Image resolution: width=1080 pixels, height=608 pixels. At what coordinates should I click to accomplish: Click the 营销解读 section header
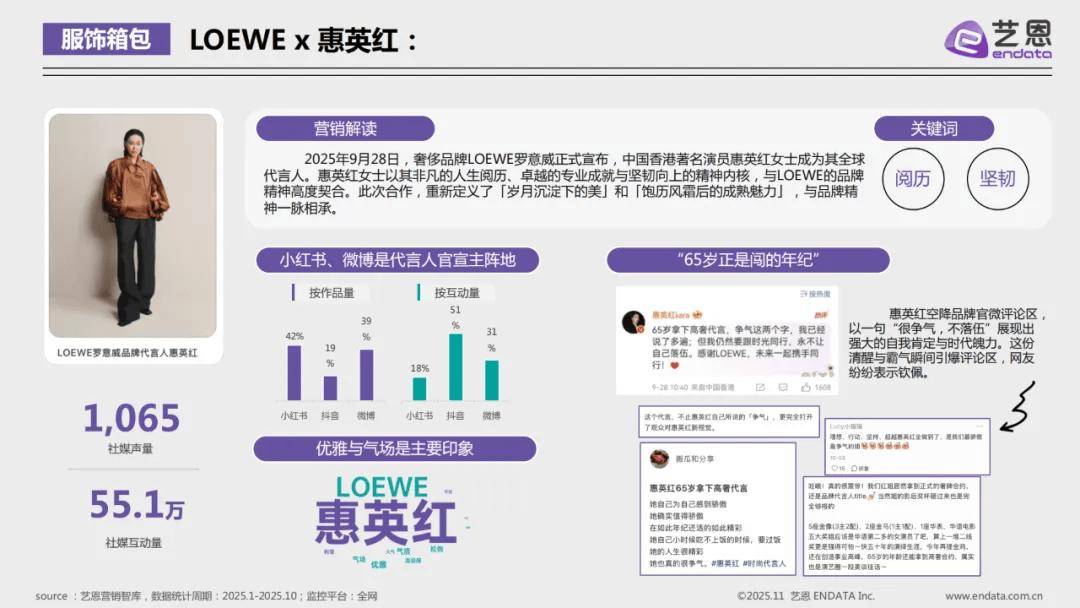[x=345, y=128]
